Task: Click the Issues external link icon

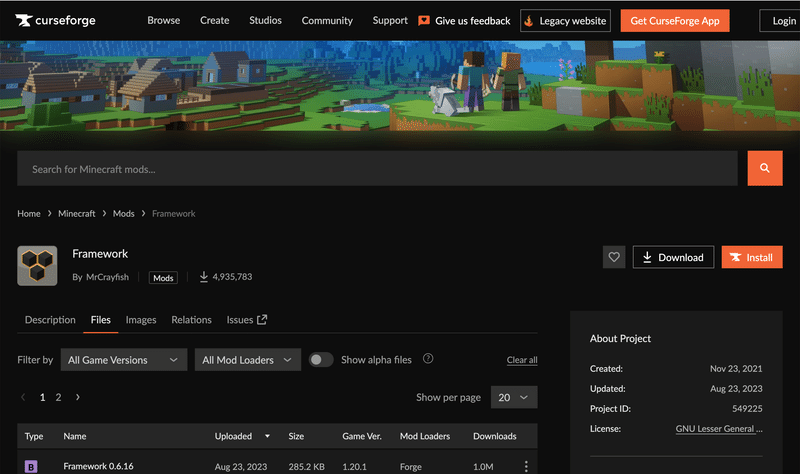Action: tap(262, 319)
